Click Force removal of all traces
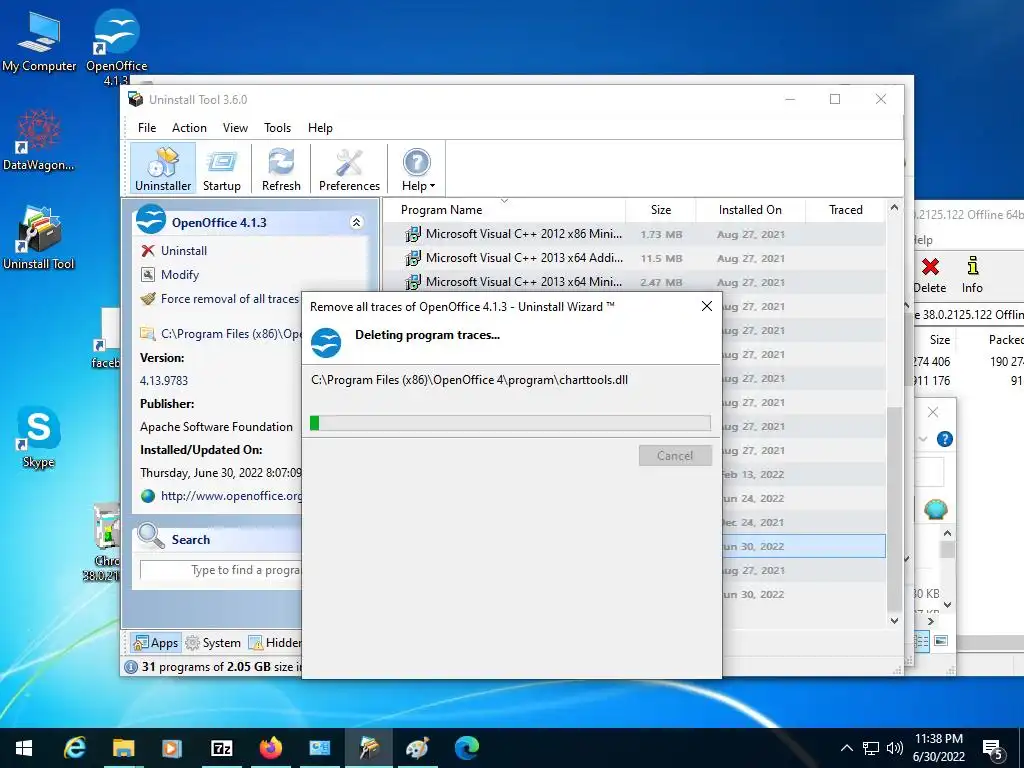1024x768 pixels. pyautogui.click(x=220, y=299)
